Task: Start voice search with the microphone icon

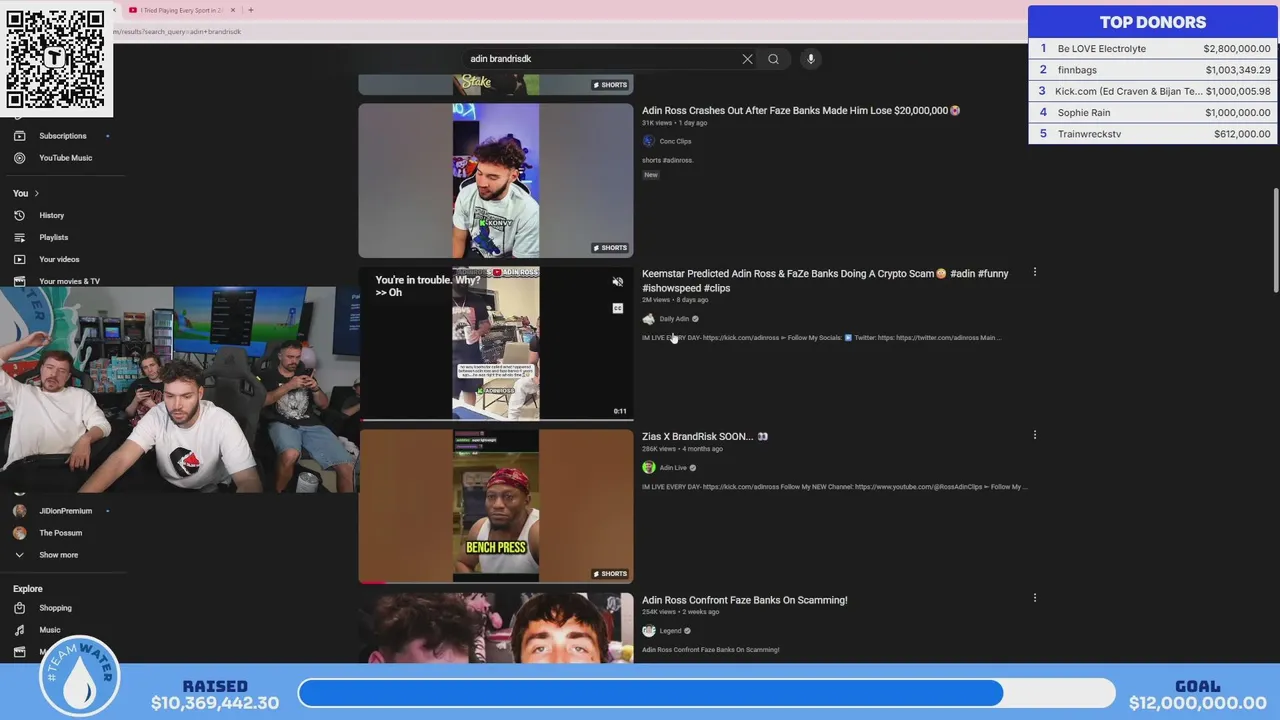Action: pyautogui.click(x=811, y=59)
